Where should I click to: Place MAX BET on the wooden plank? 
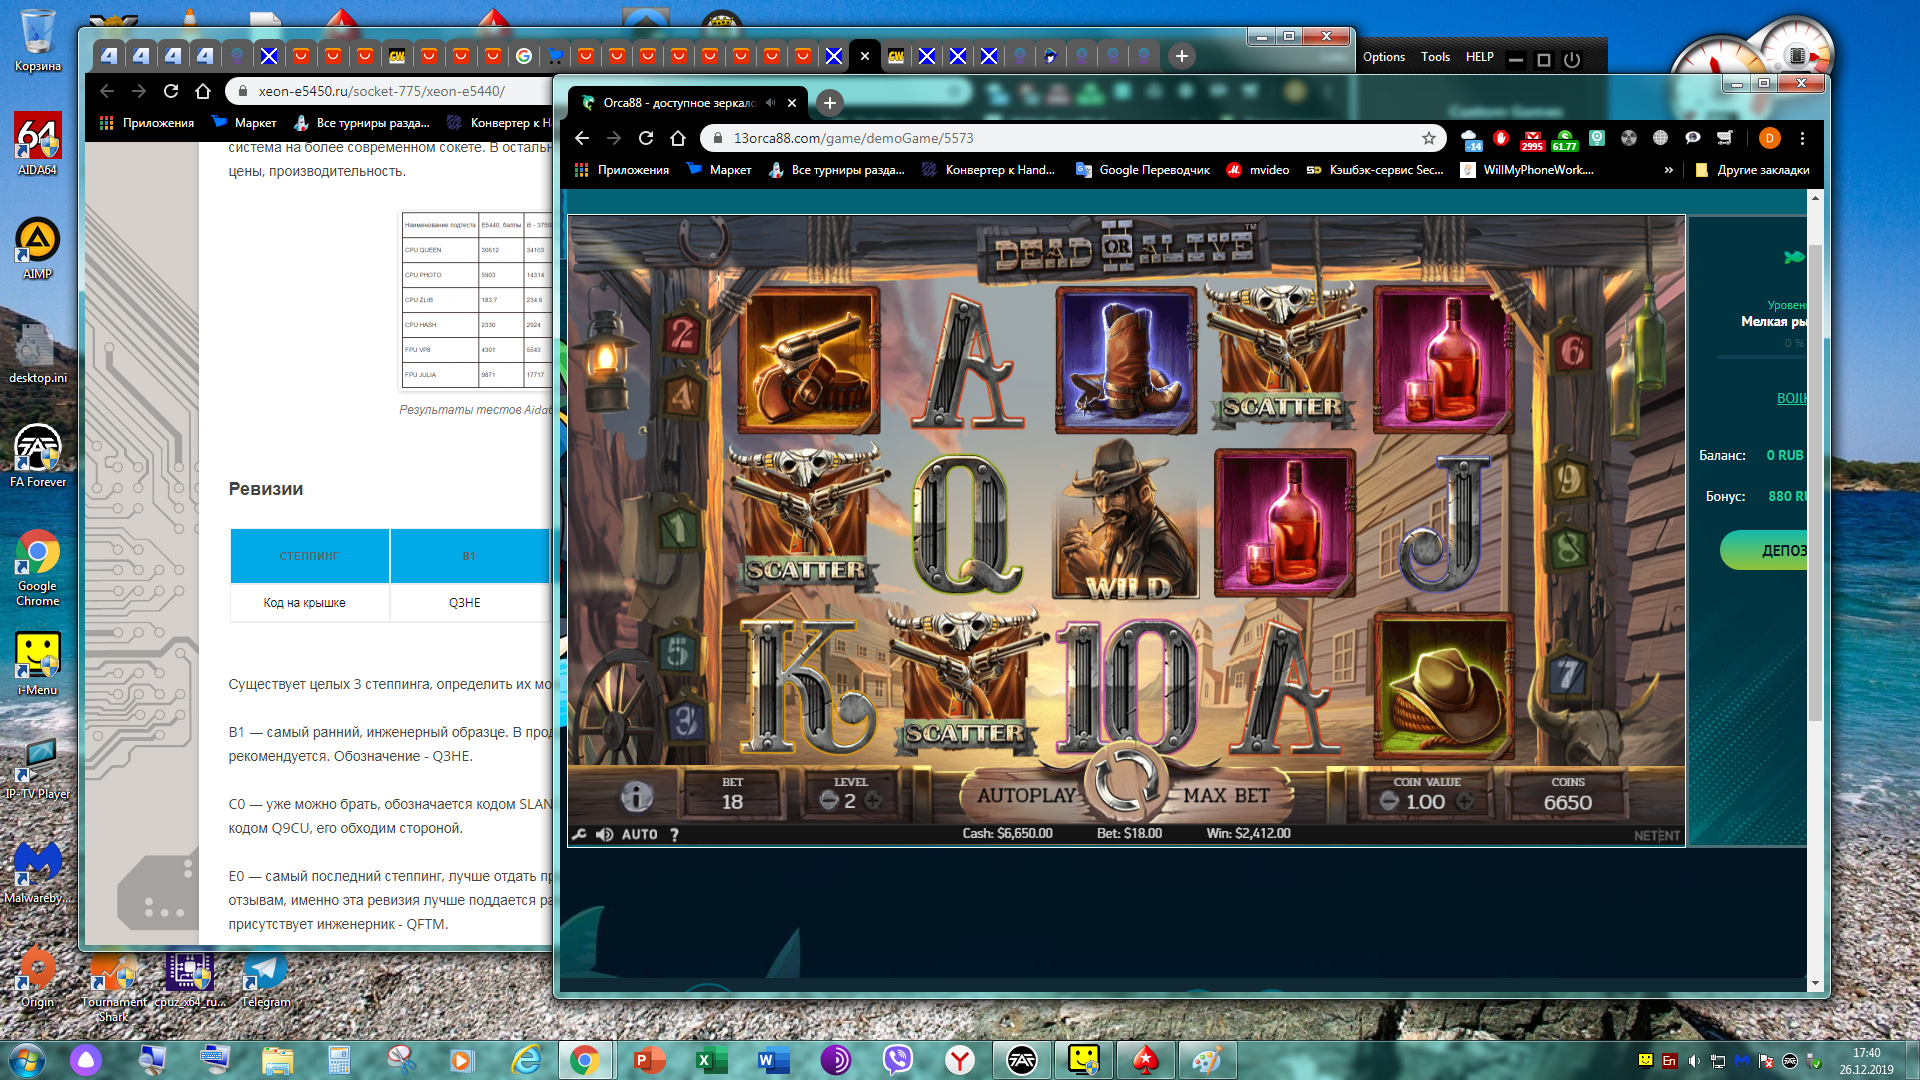(1227, 795)
